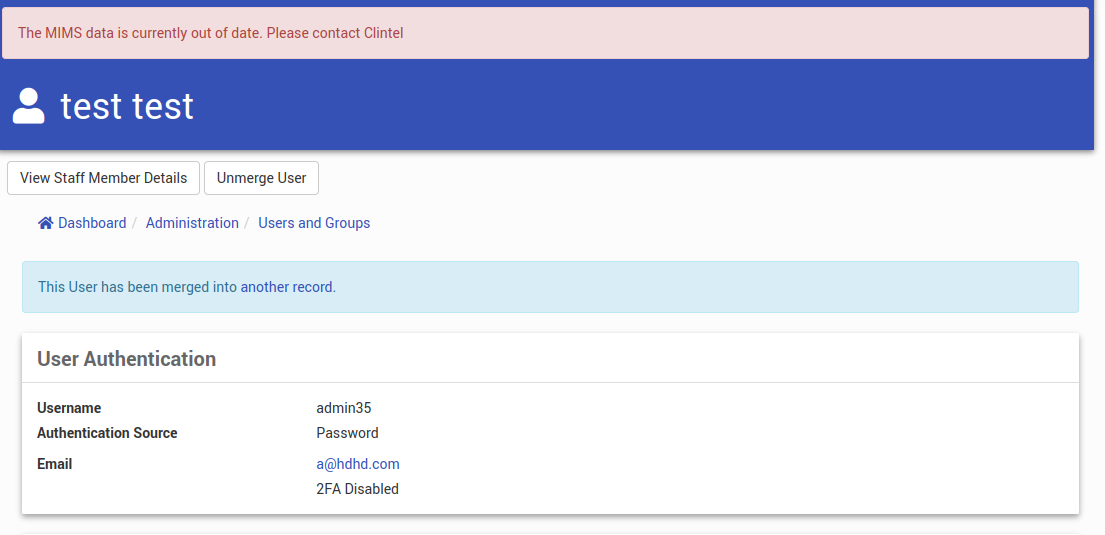The width and height of the screenshot is (1105, 535).
Task: Click the Password authentication source value
Action: pos(347,433)
